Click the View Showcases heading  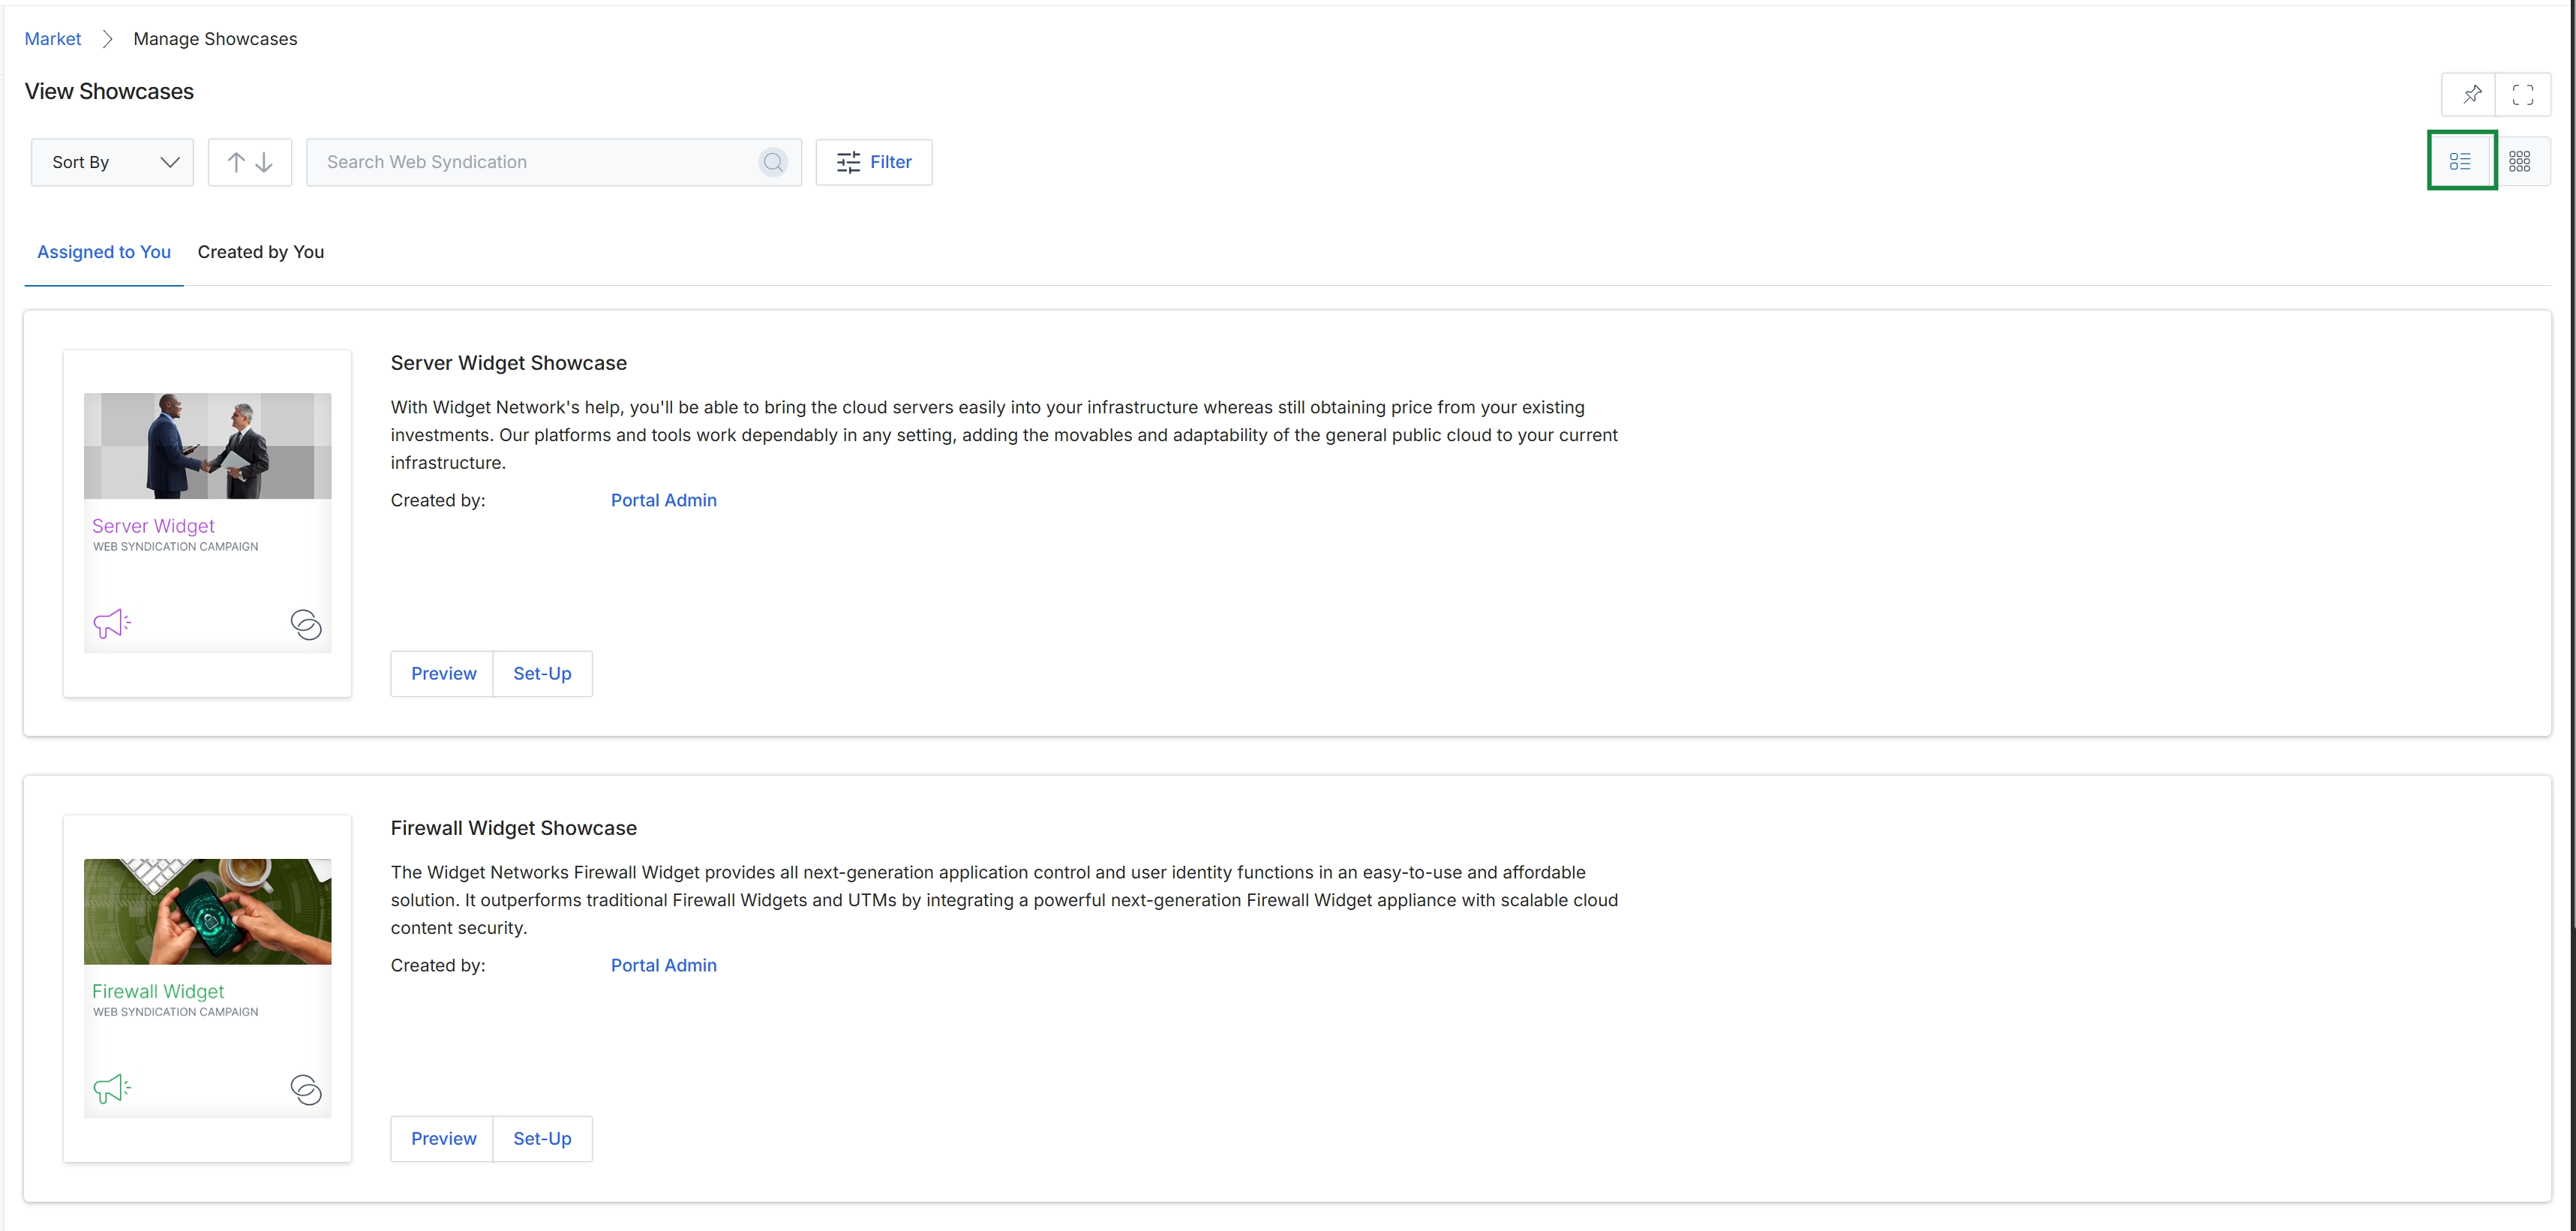click(109, 91)
